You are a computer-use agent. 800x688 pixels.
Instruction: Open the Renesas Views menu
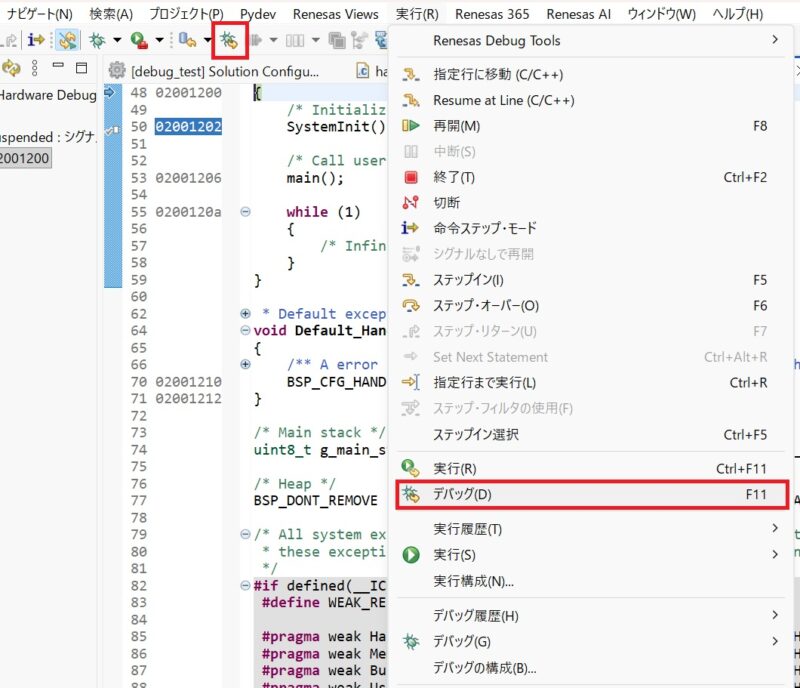(336, 14)
